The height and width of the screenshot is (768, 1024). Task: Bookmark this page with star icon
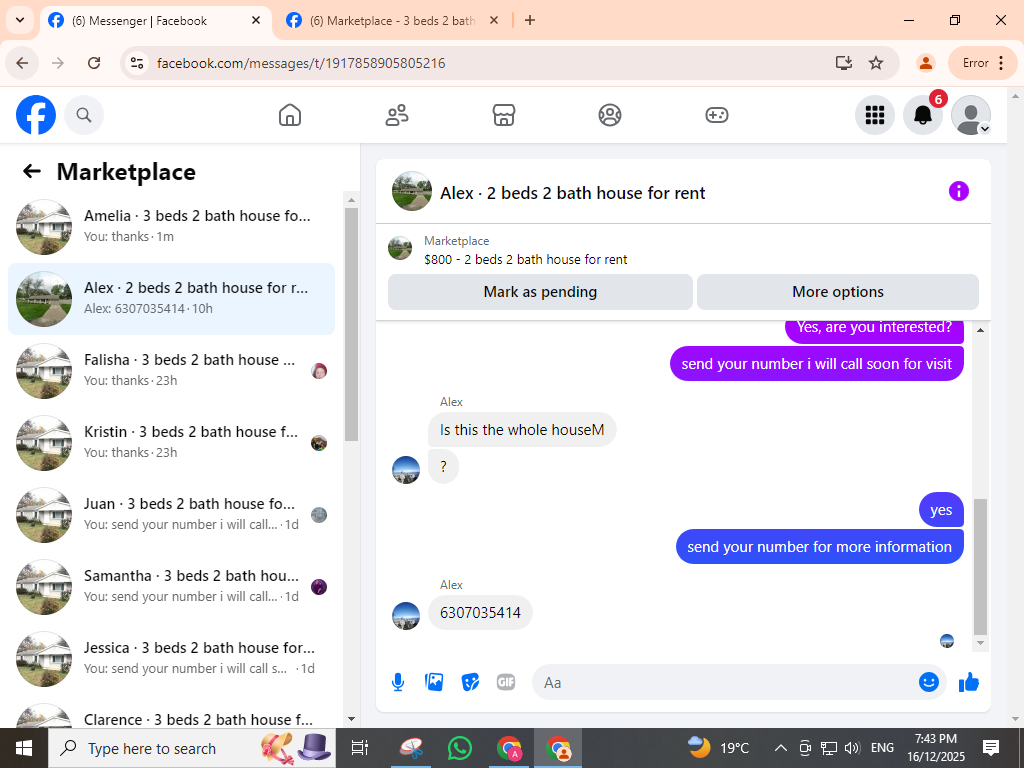(876, 63)
